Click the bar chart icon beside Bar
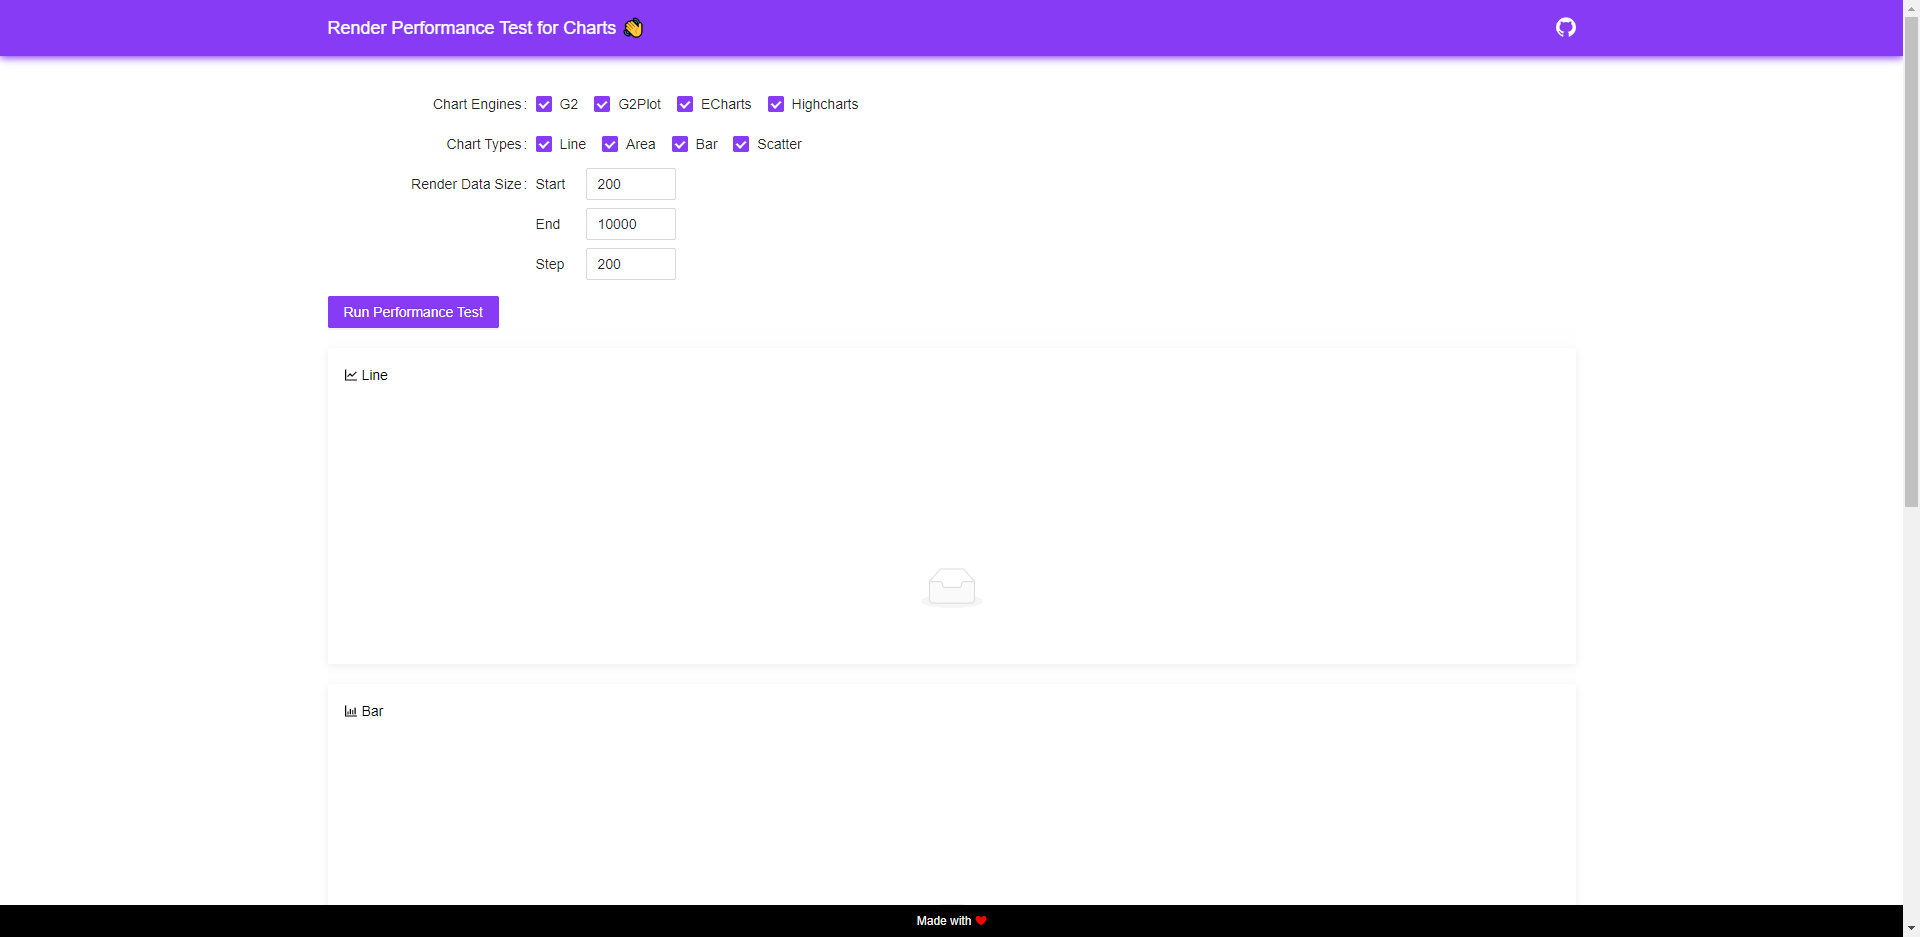Image resolution: width=1920 pixels, height=937 pixels. (x=351, y=711)
